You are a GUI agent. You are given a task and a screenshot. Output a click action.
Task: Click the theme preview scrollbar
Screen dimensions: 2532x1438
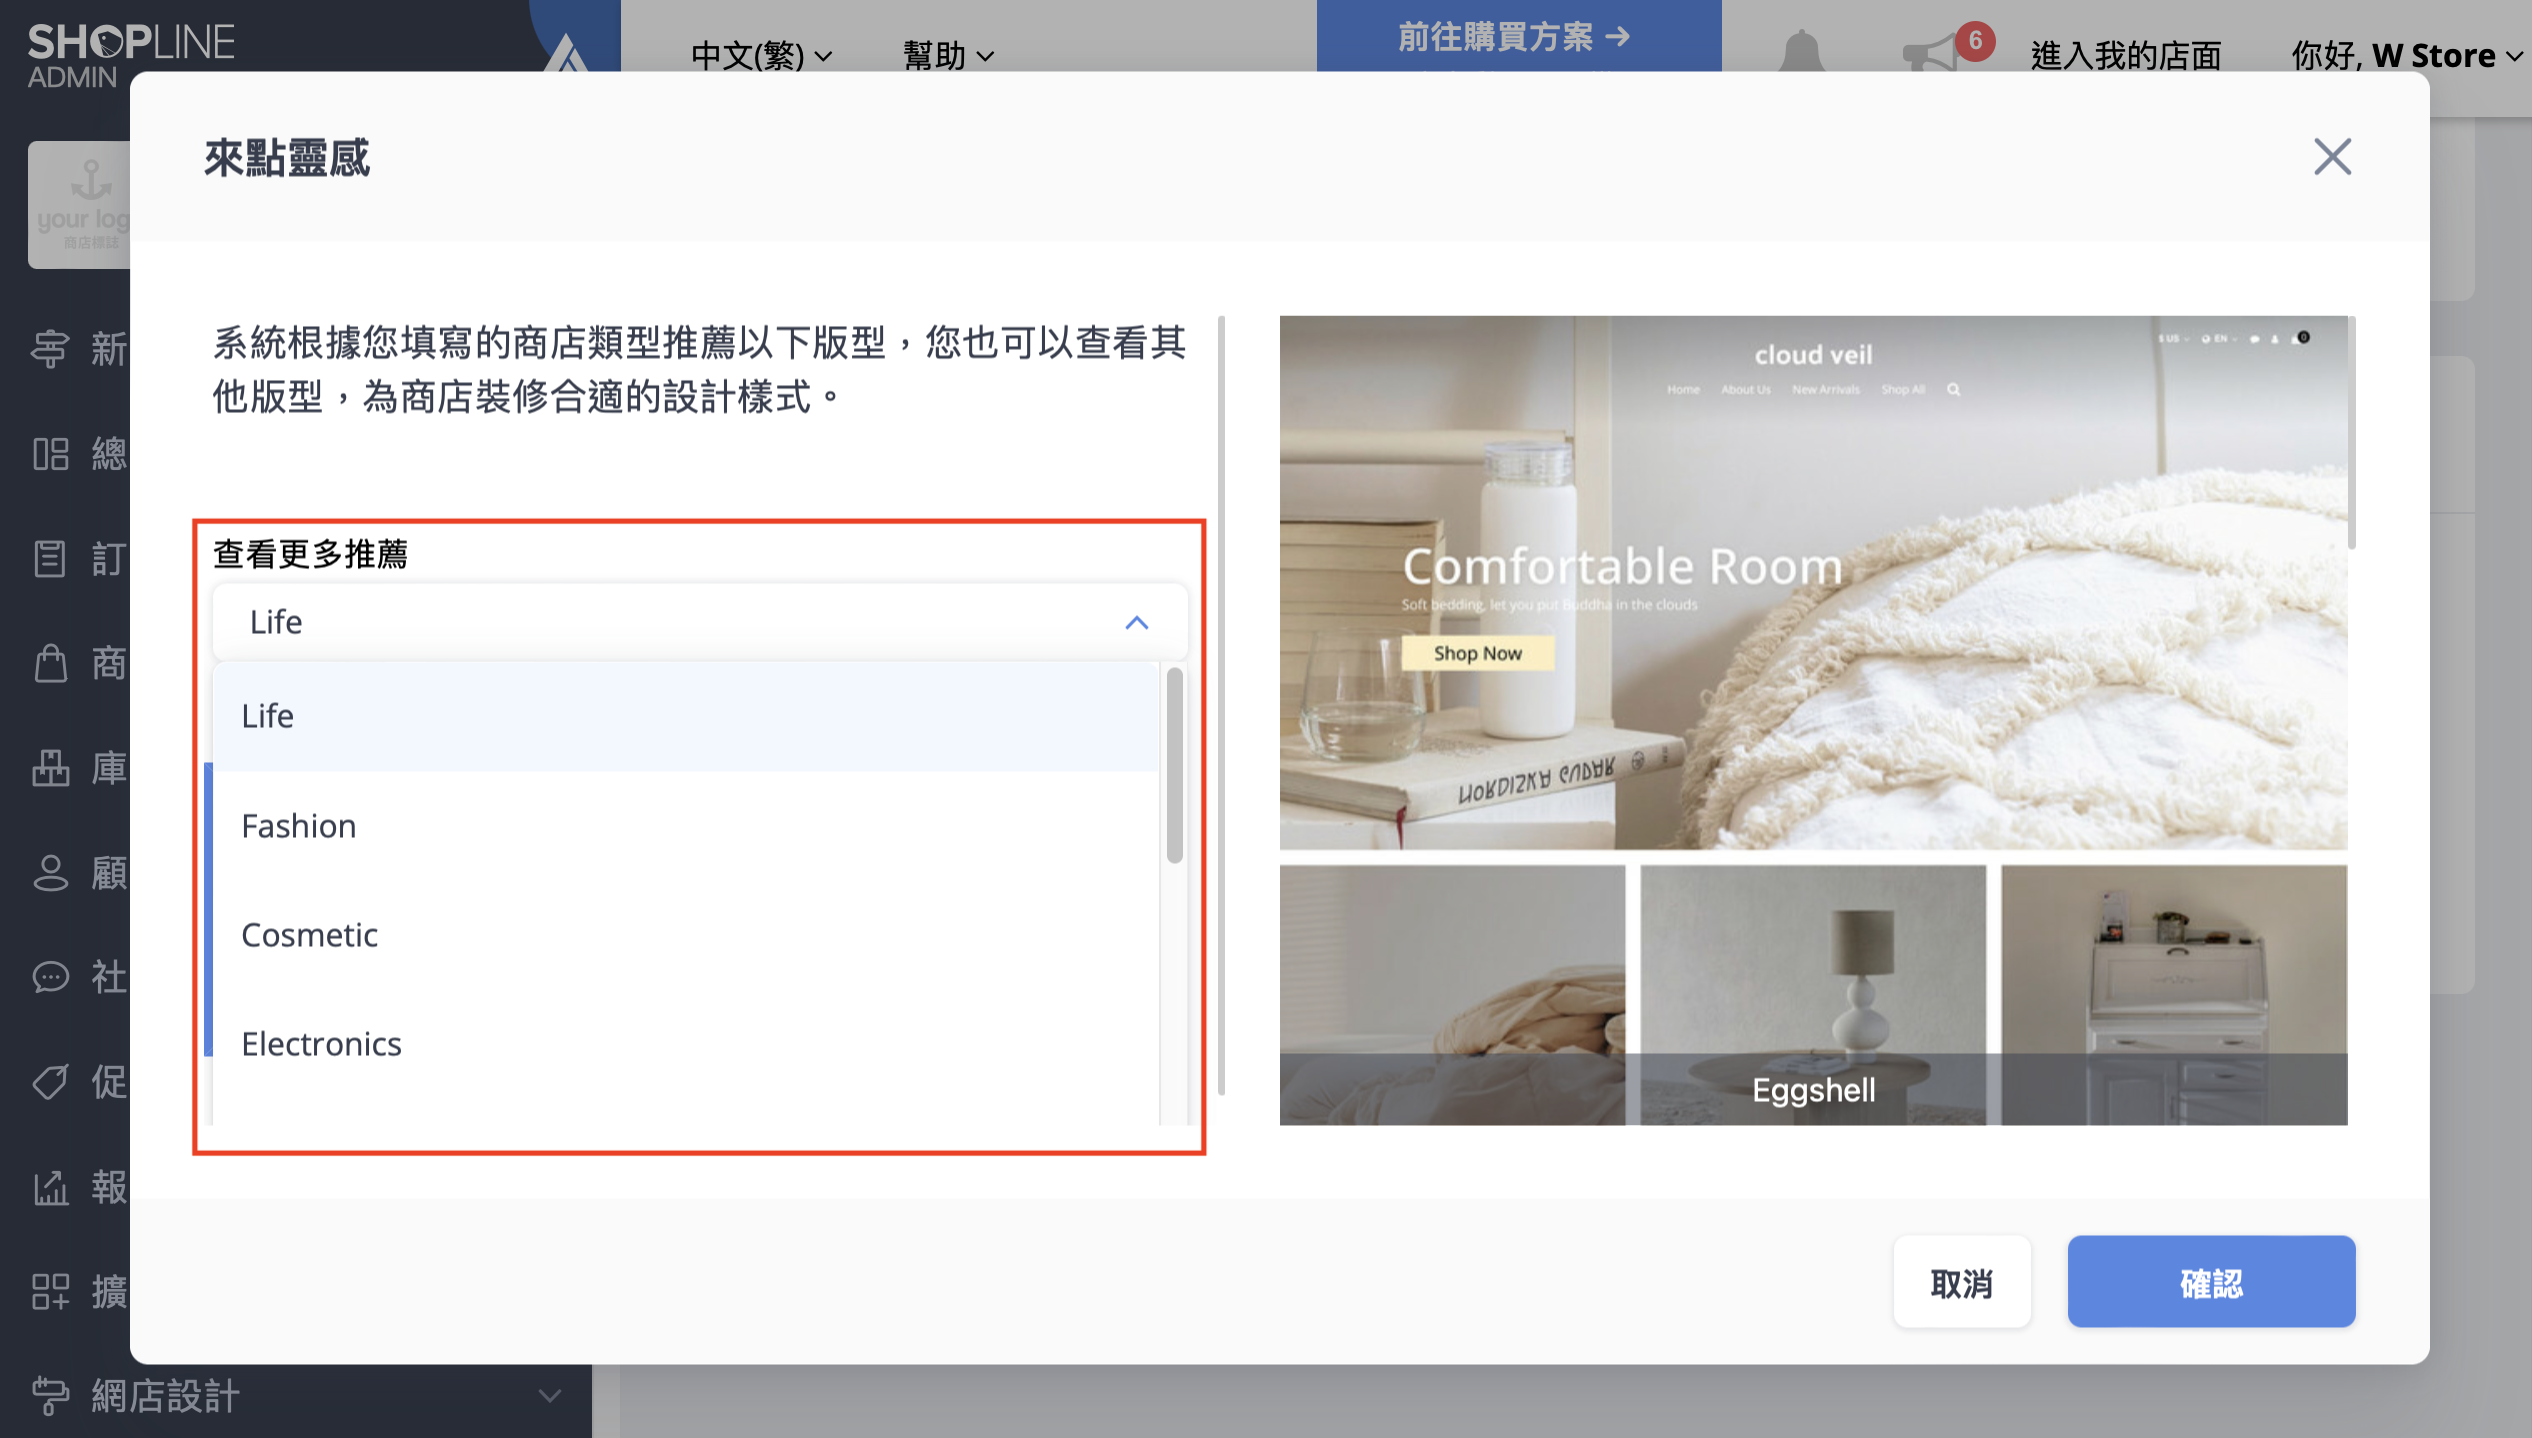[2351, 432]
